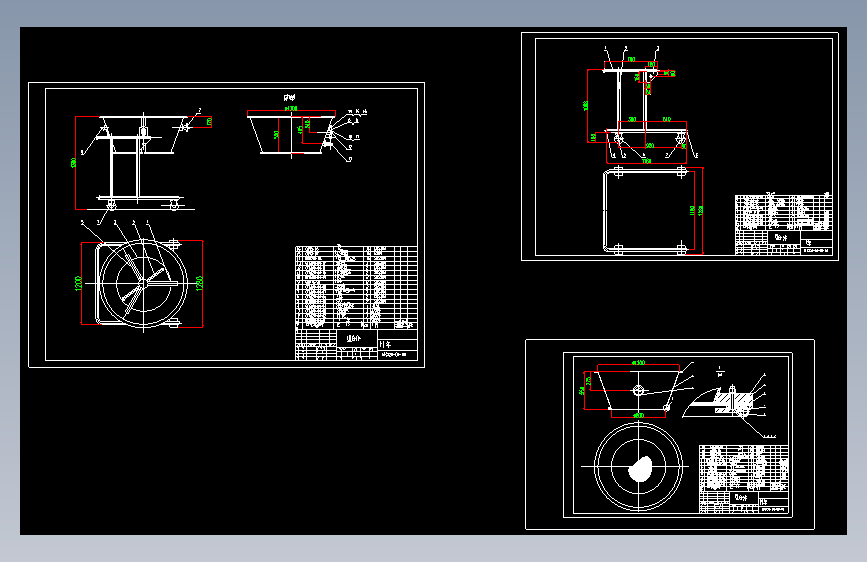
Task: Select the hopper trapezoid view on bottom-right sheet
Action: click(x=638, y=389)
